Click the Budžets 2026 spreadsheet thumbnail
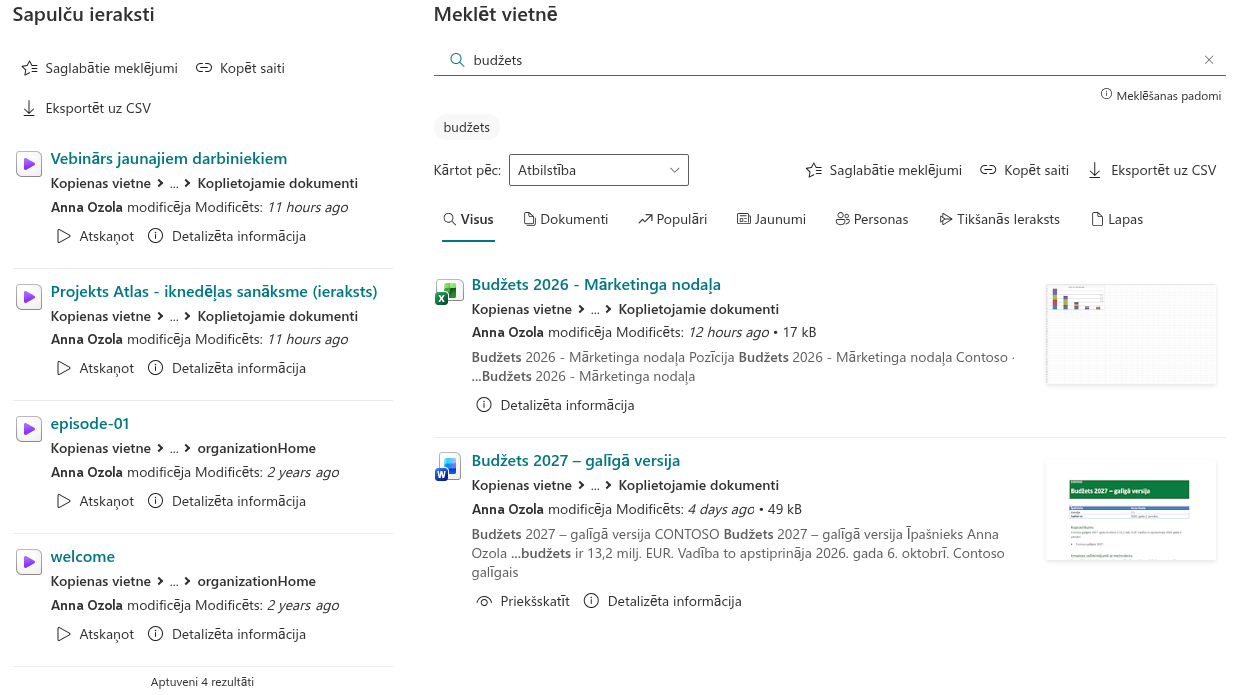This screenshot has height=695, width=1247. [1132, 335]
